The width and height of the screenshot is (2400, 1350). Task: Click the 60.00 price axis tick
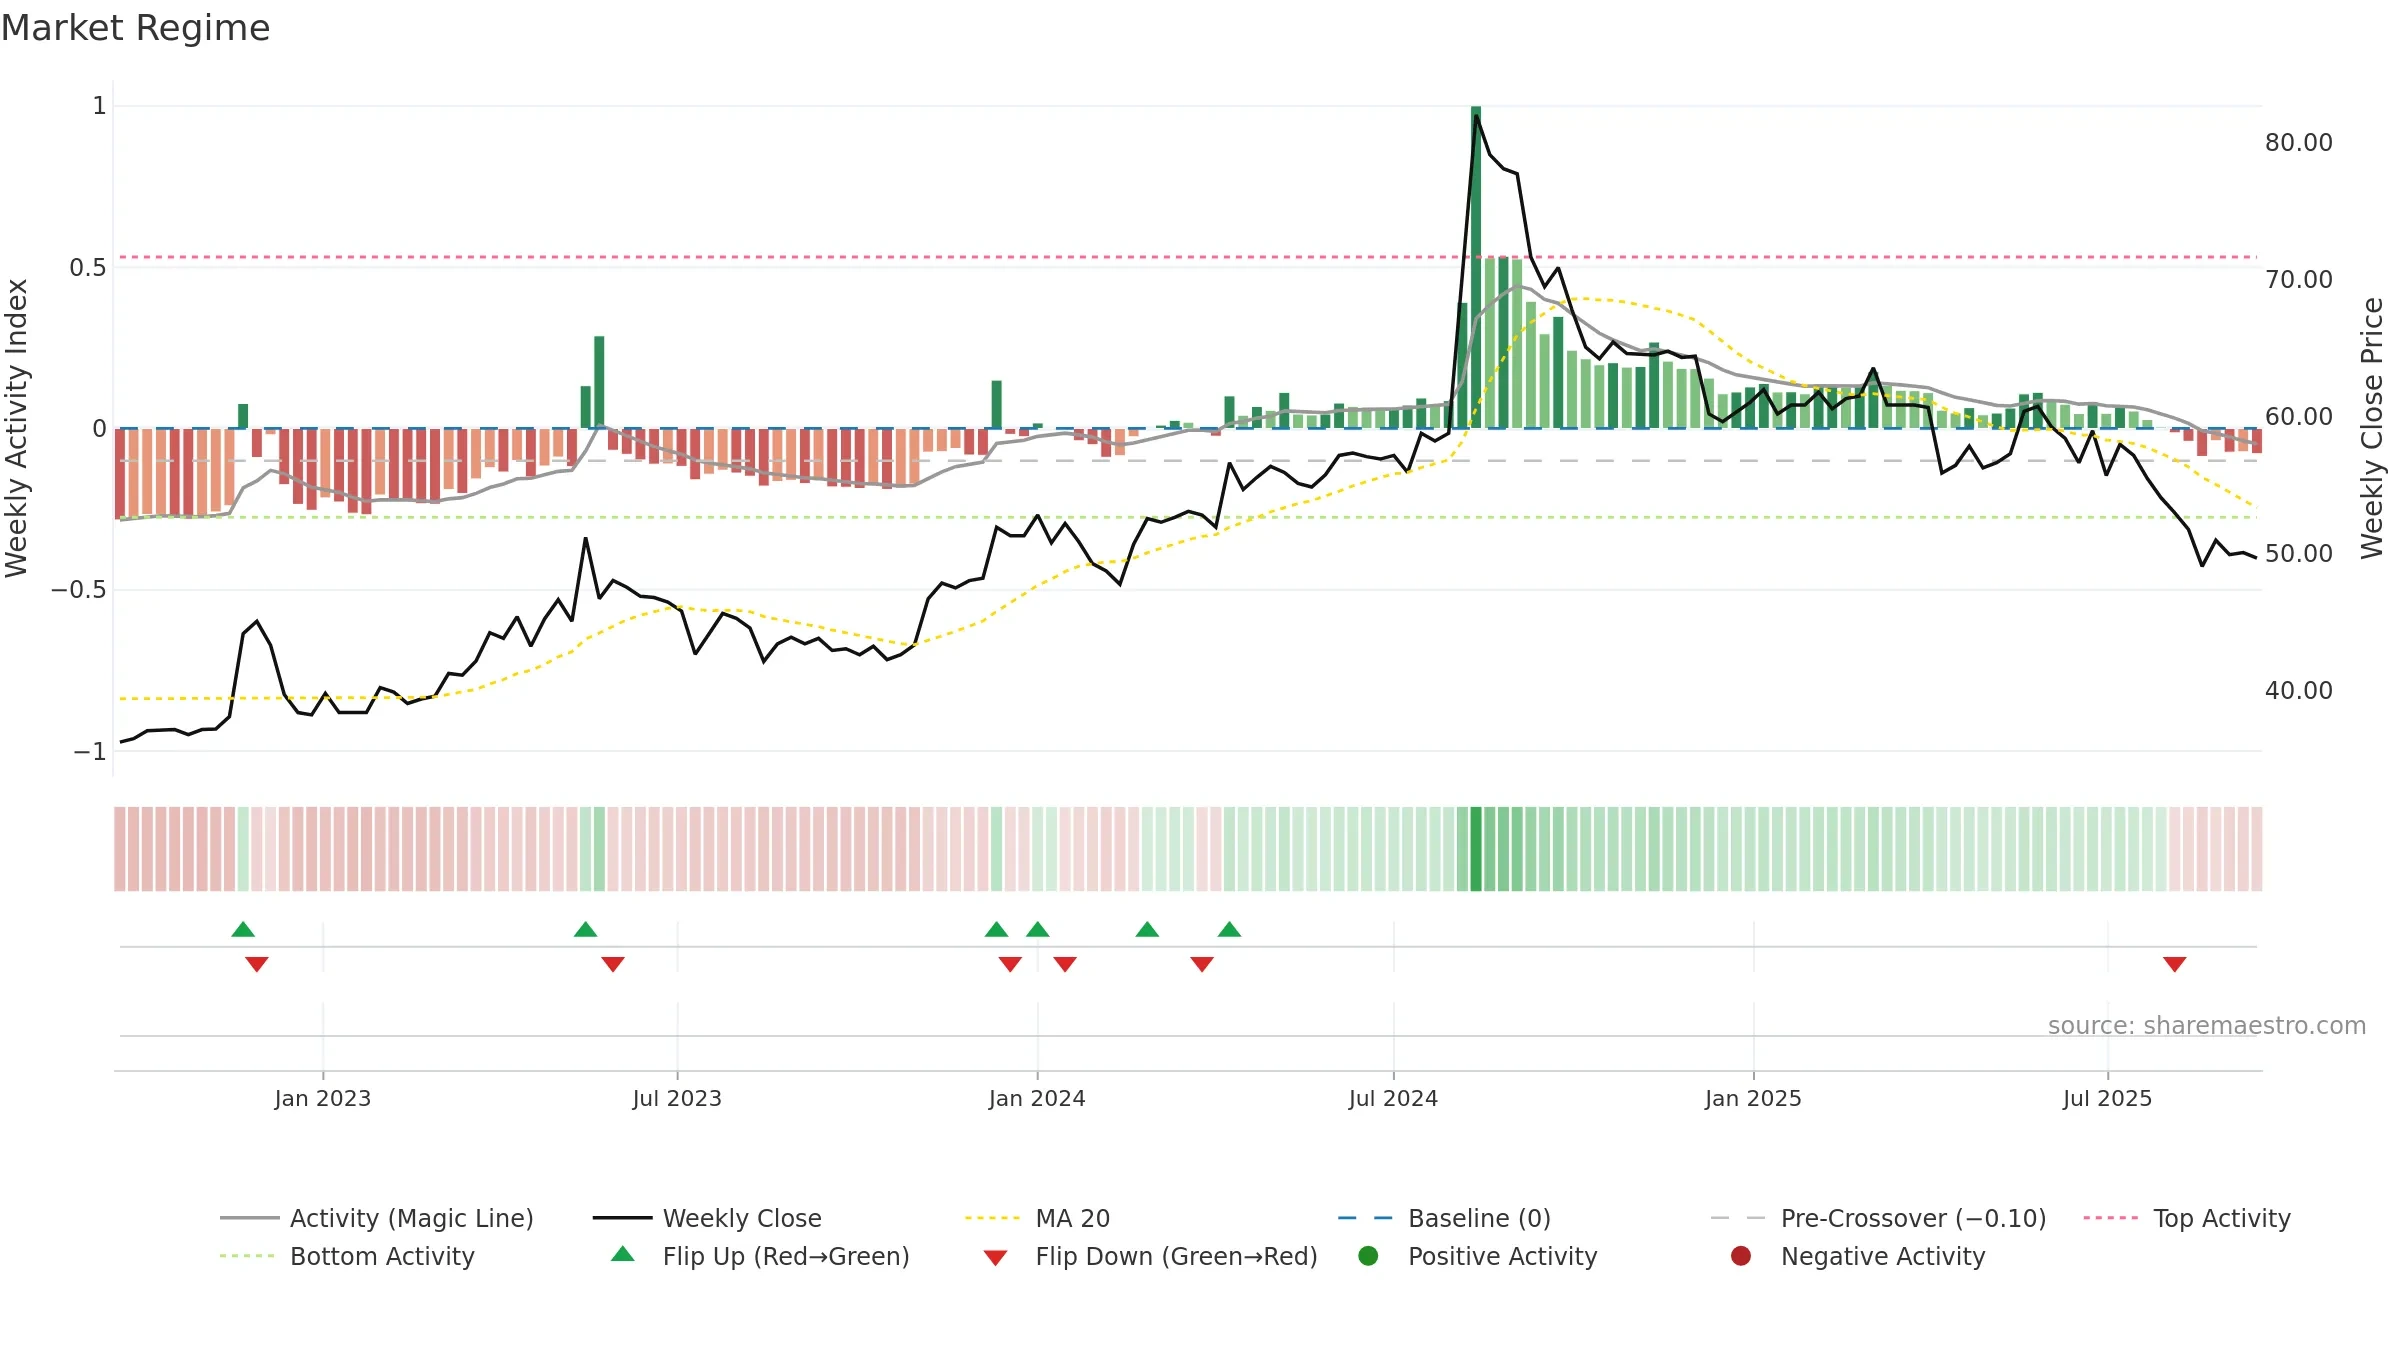[2299, 417]
